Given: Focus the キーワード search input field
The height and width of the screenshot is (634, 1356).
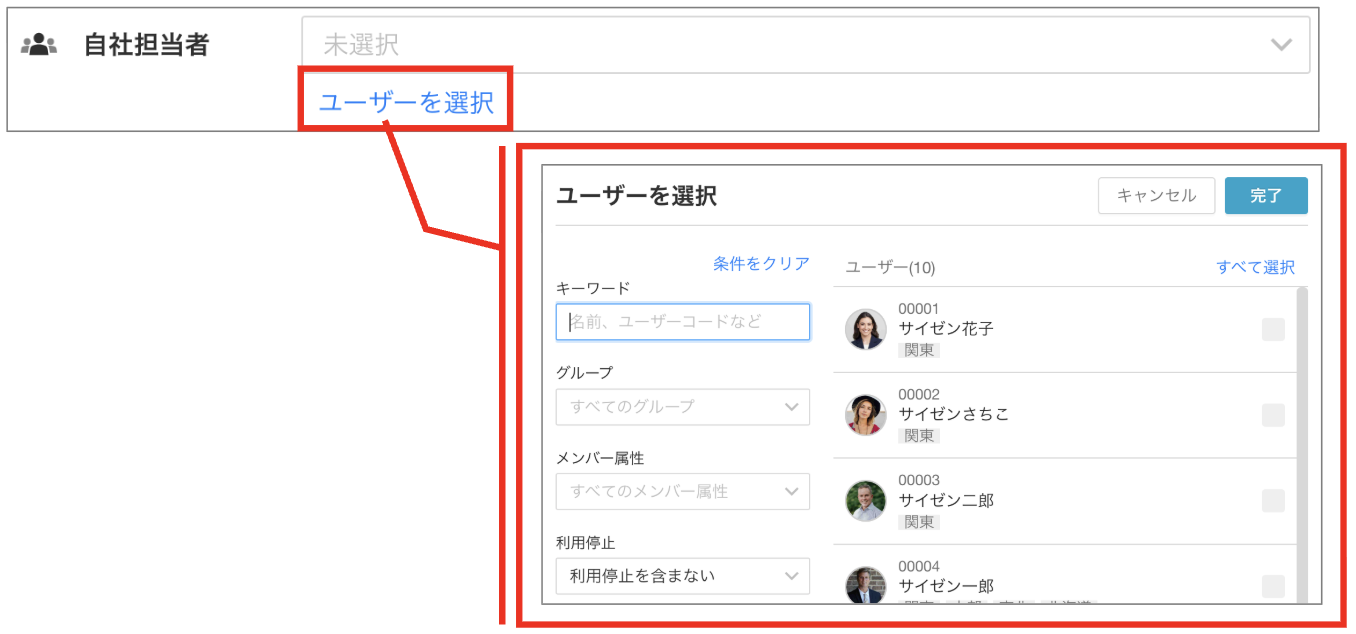Looking at the screenshot, I should pos(683,322).
